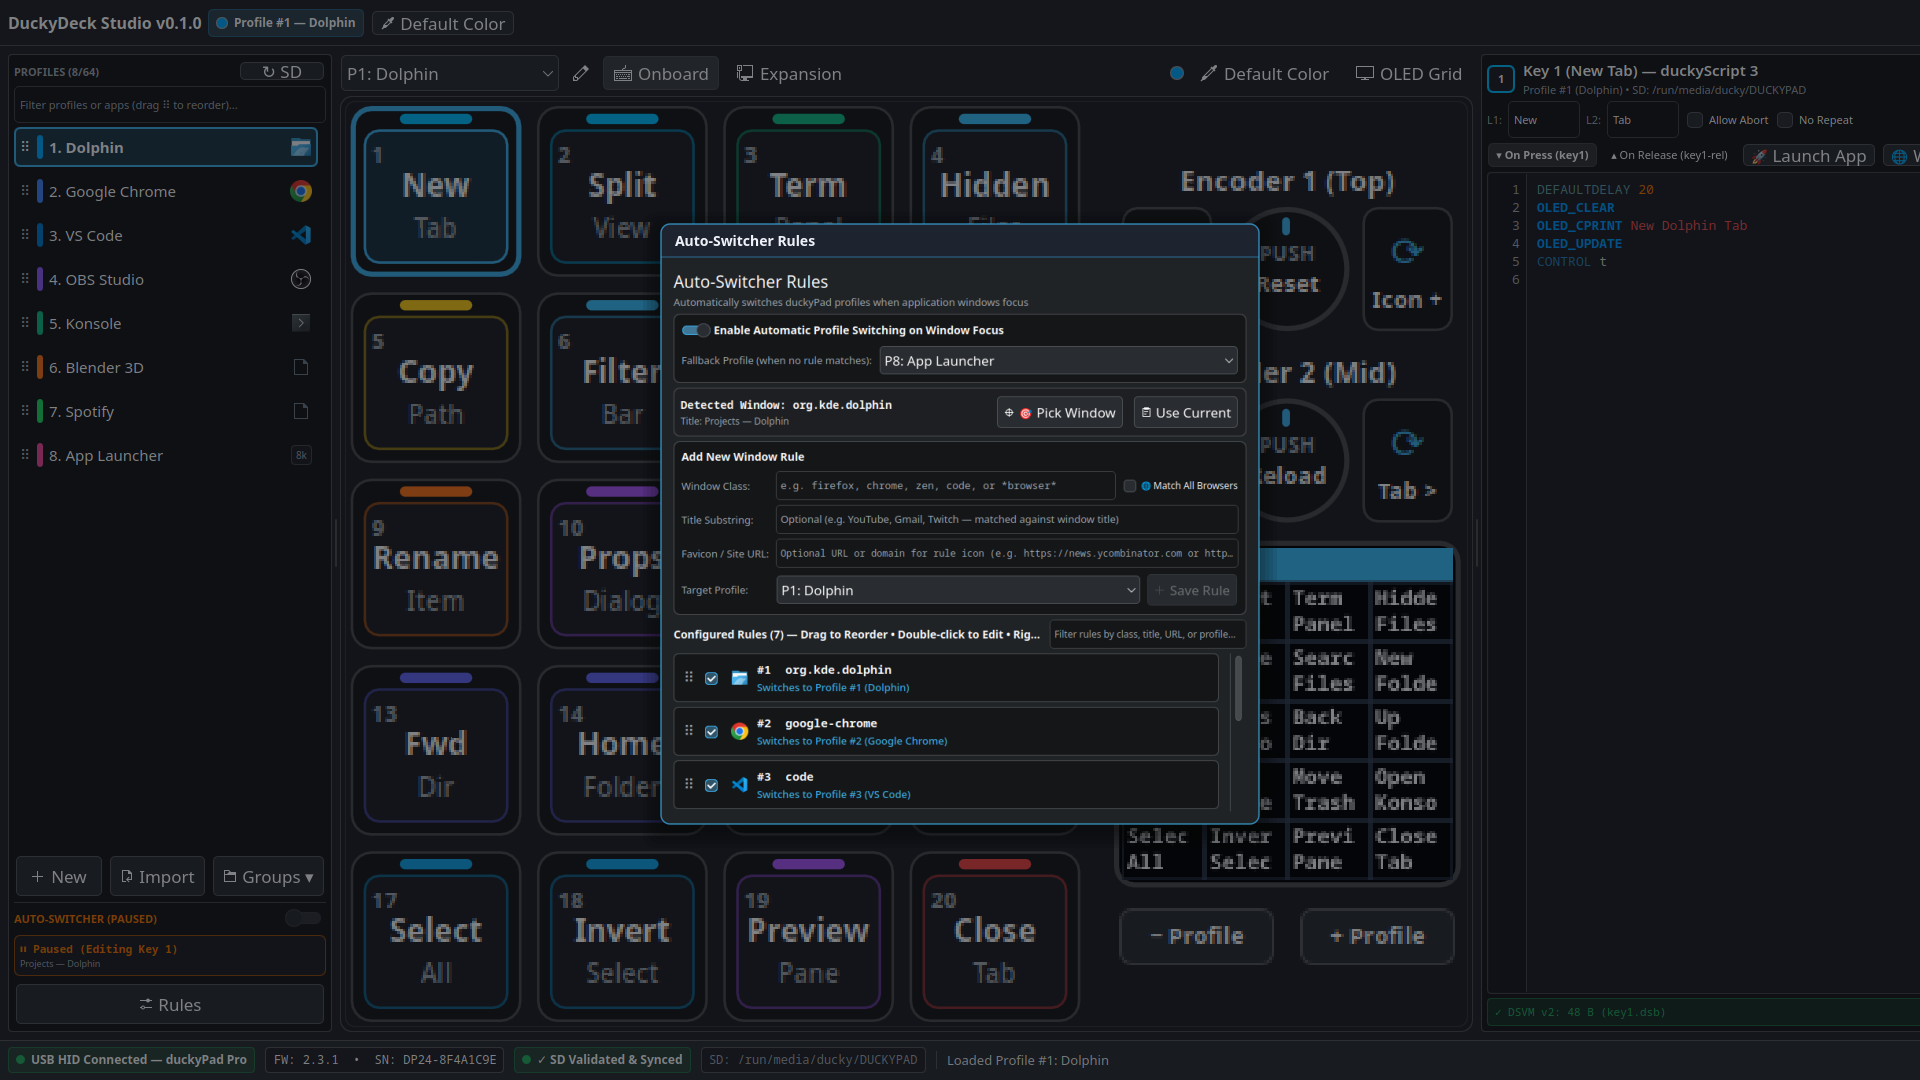Click the drag handle for Spotify profile

tap(25, 411)
